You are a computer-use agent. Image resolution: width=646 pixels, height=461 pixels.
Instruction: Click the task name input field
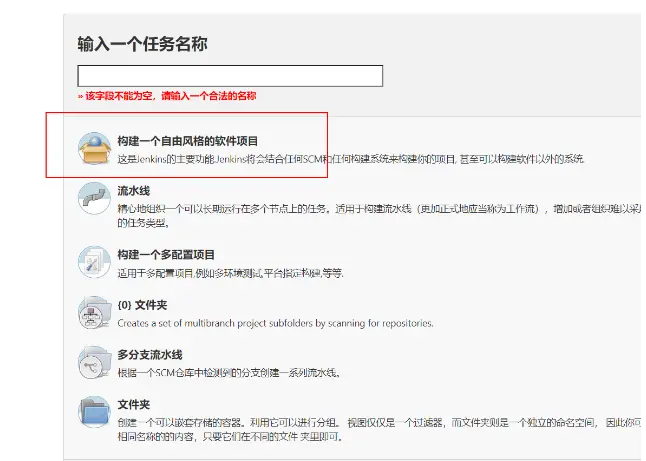[230, 76]
